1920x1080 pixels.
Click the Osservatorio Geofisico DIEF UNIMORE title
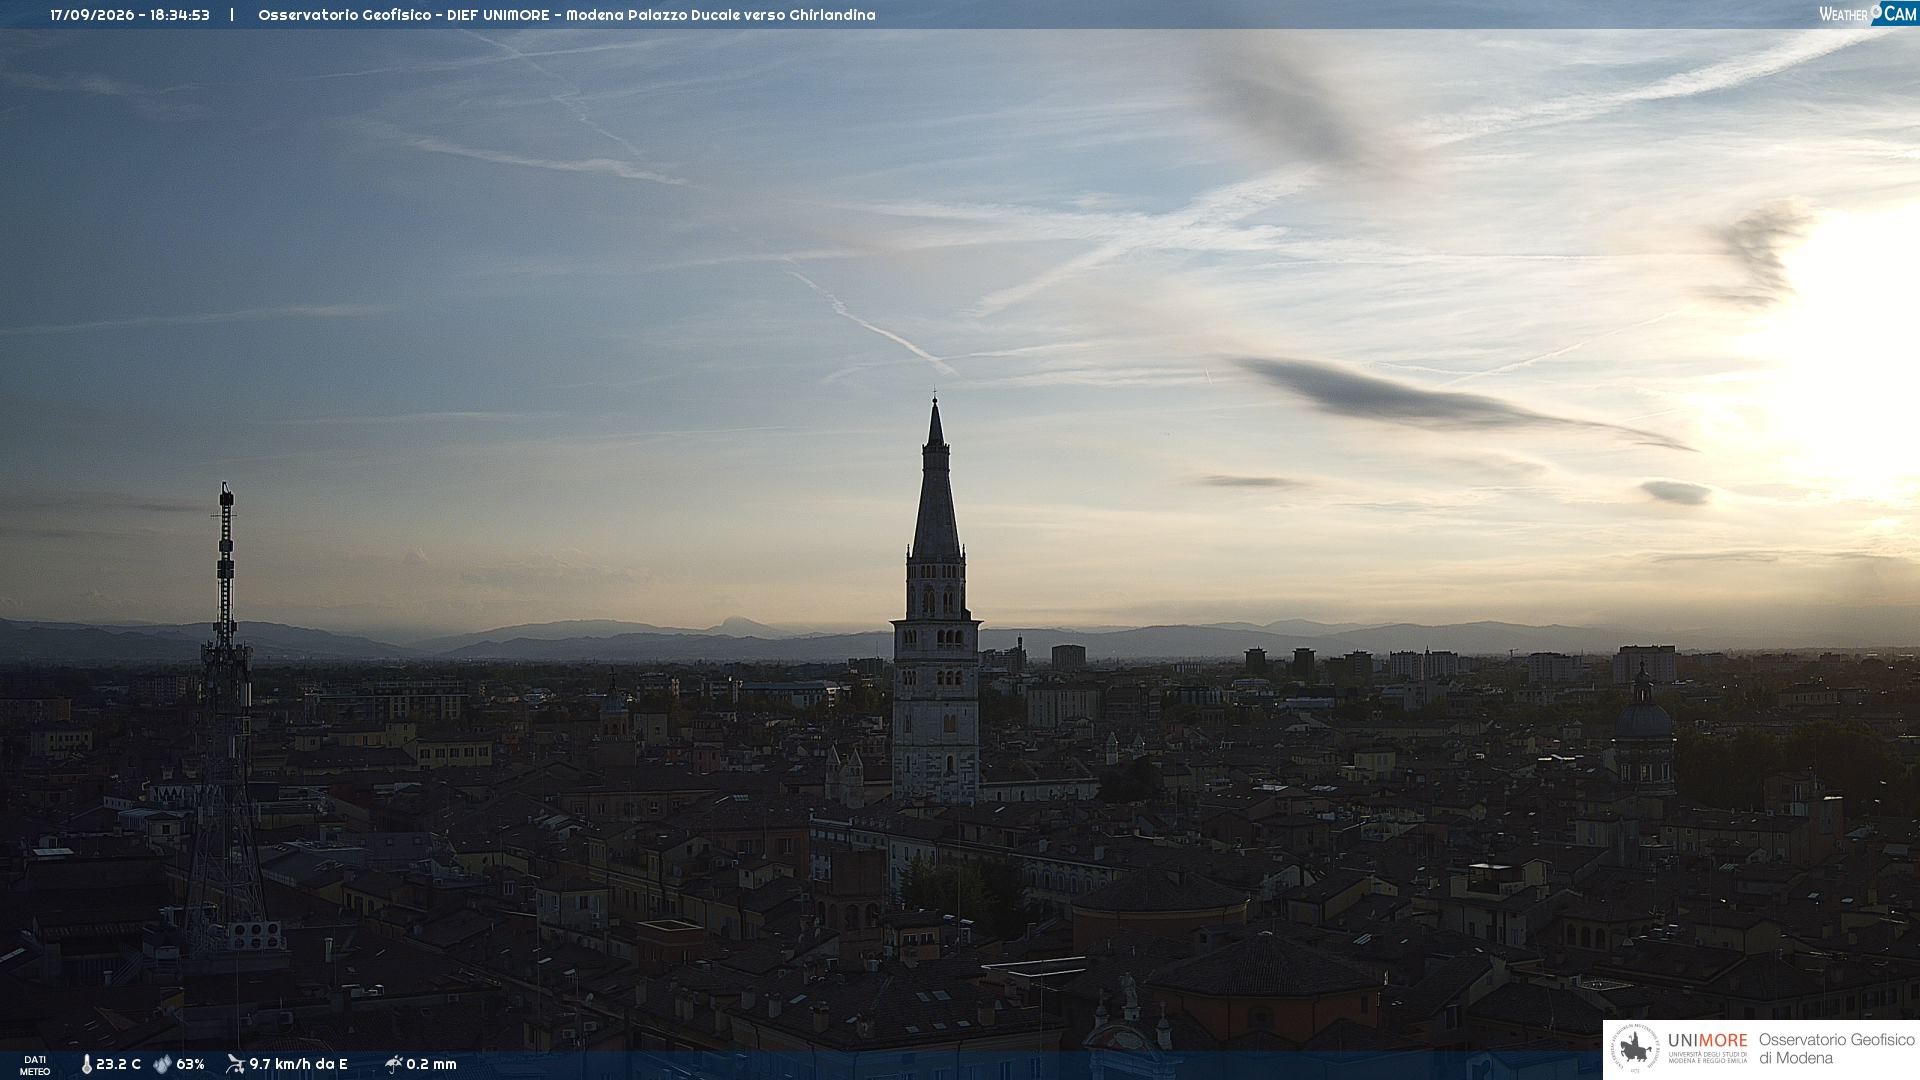coord(566,15)
